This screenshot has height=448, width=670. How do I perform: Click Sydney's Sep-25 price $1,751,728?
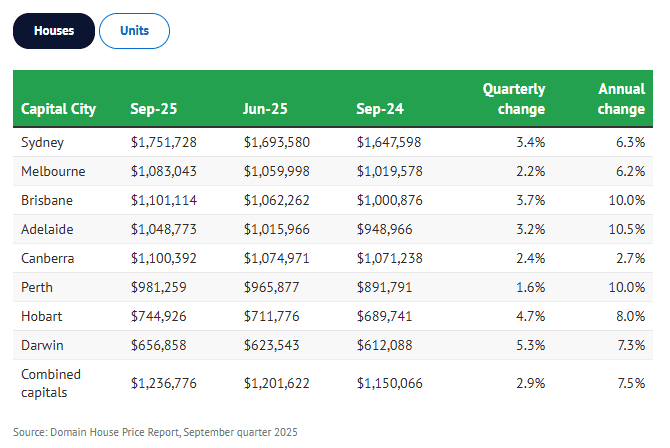coord(164,142)
